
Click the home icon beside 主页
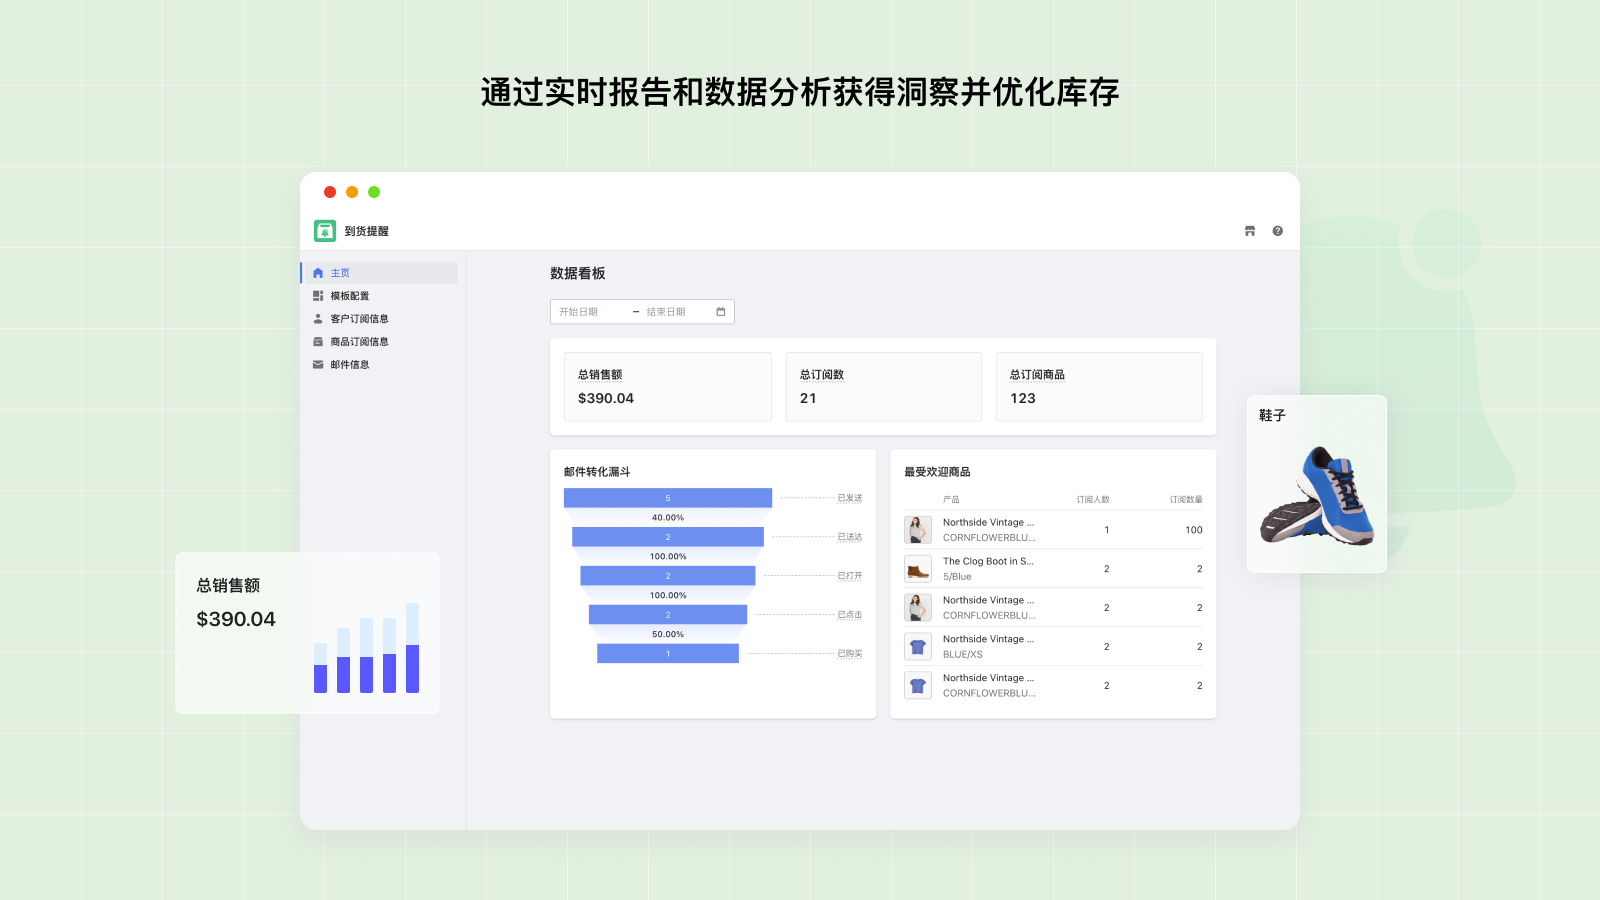[x=318, y=273]
